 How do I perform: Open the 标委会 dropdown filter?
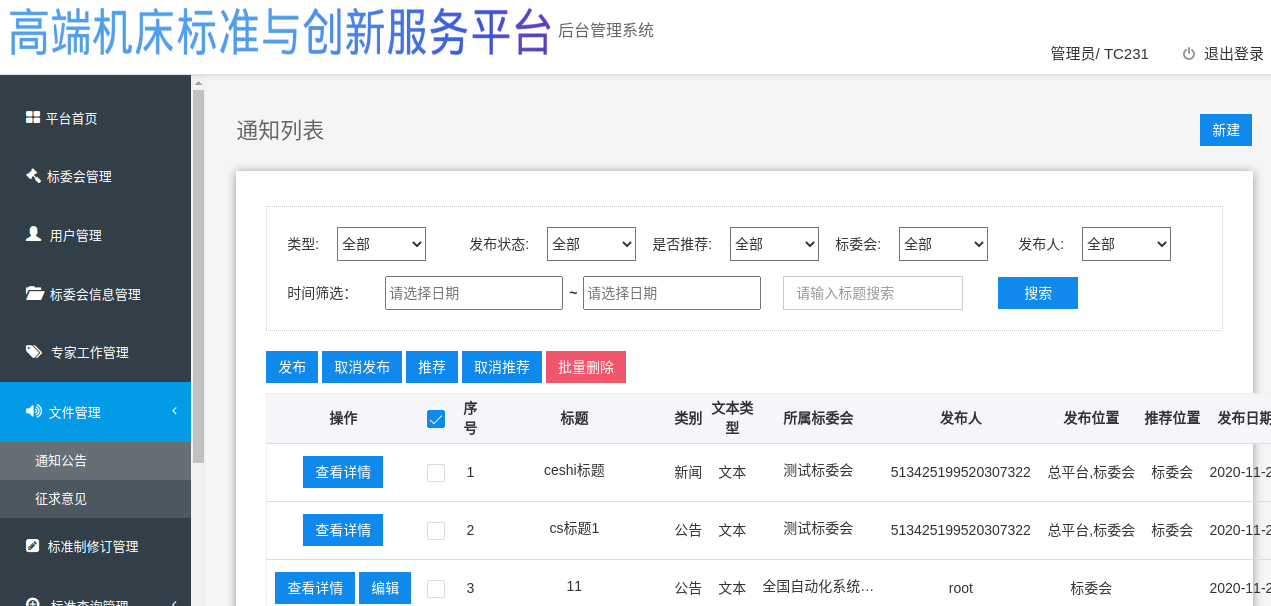click(943, 244)
